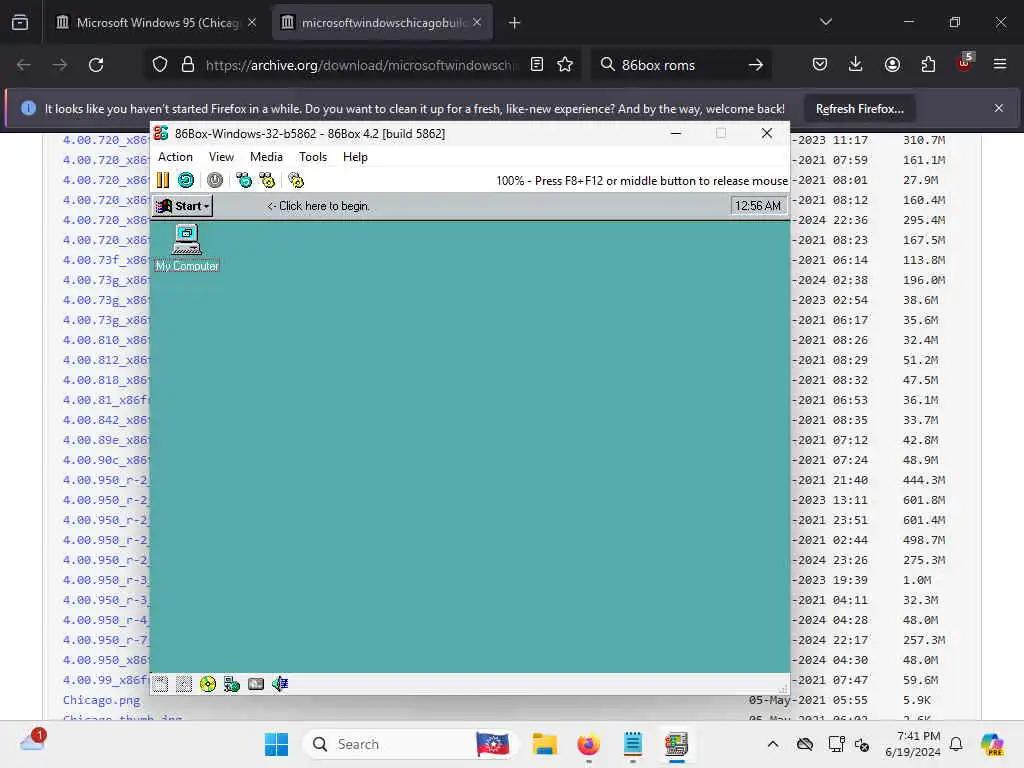Open the Chicago.png file link

coord(101,700)
